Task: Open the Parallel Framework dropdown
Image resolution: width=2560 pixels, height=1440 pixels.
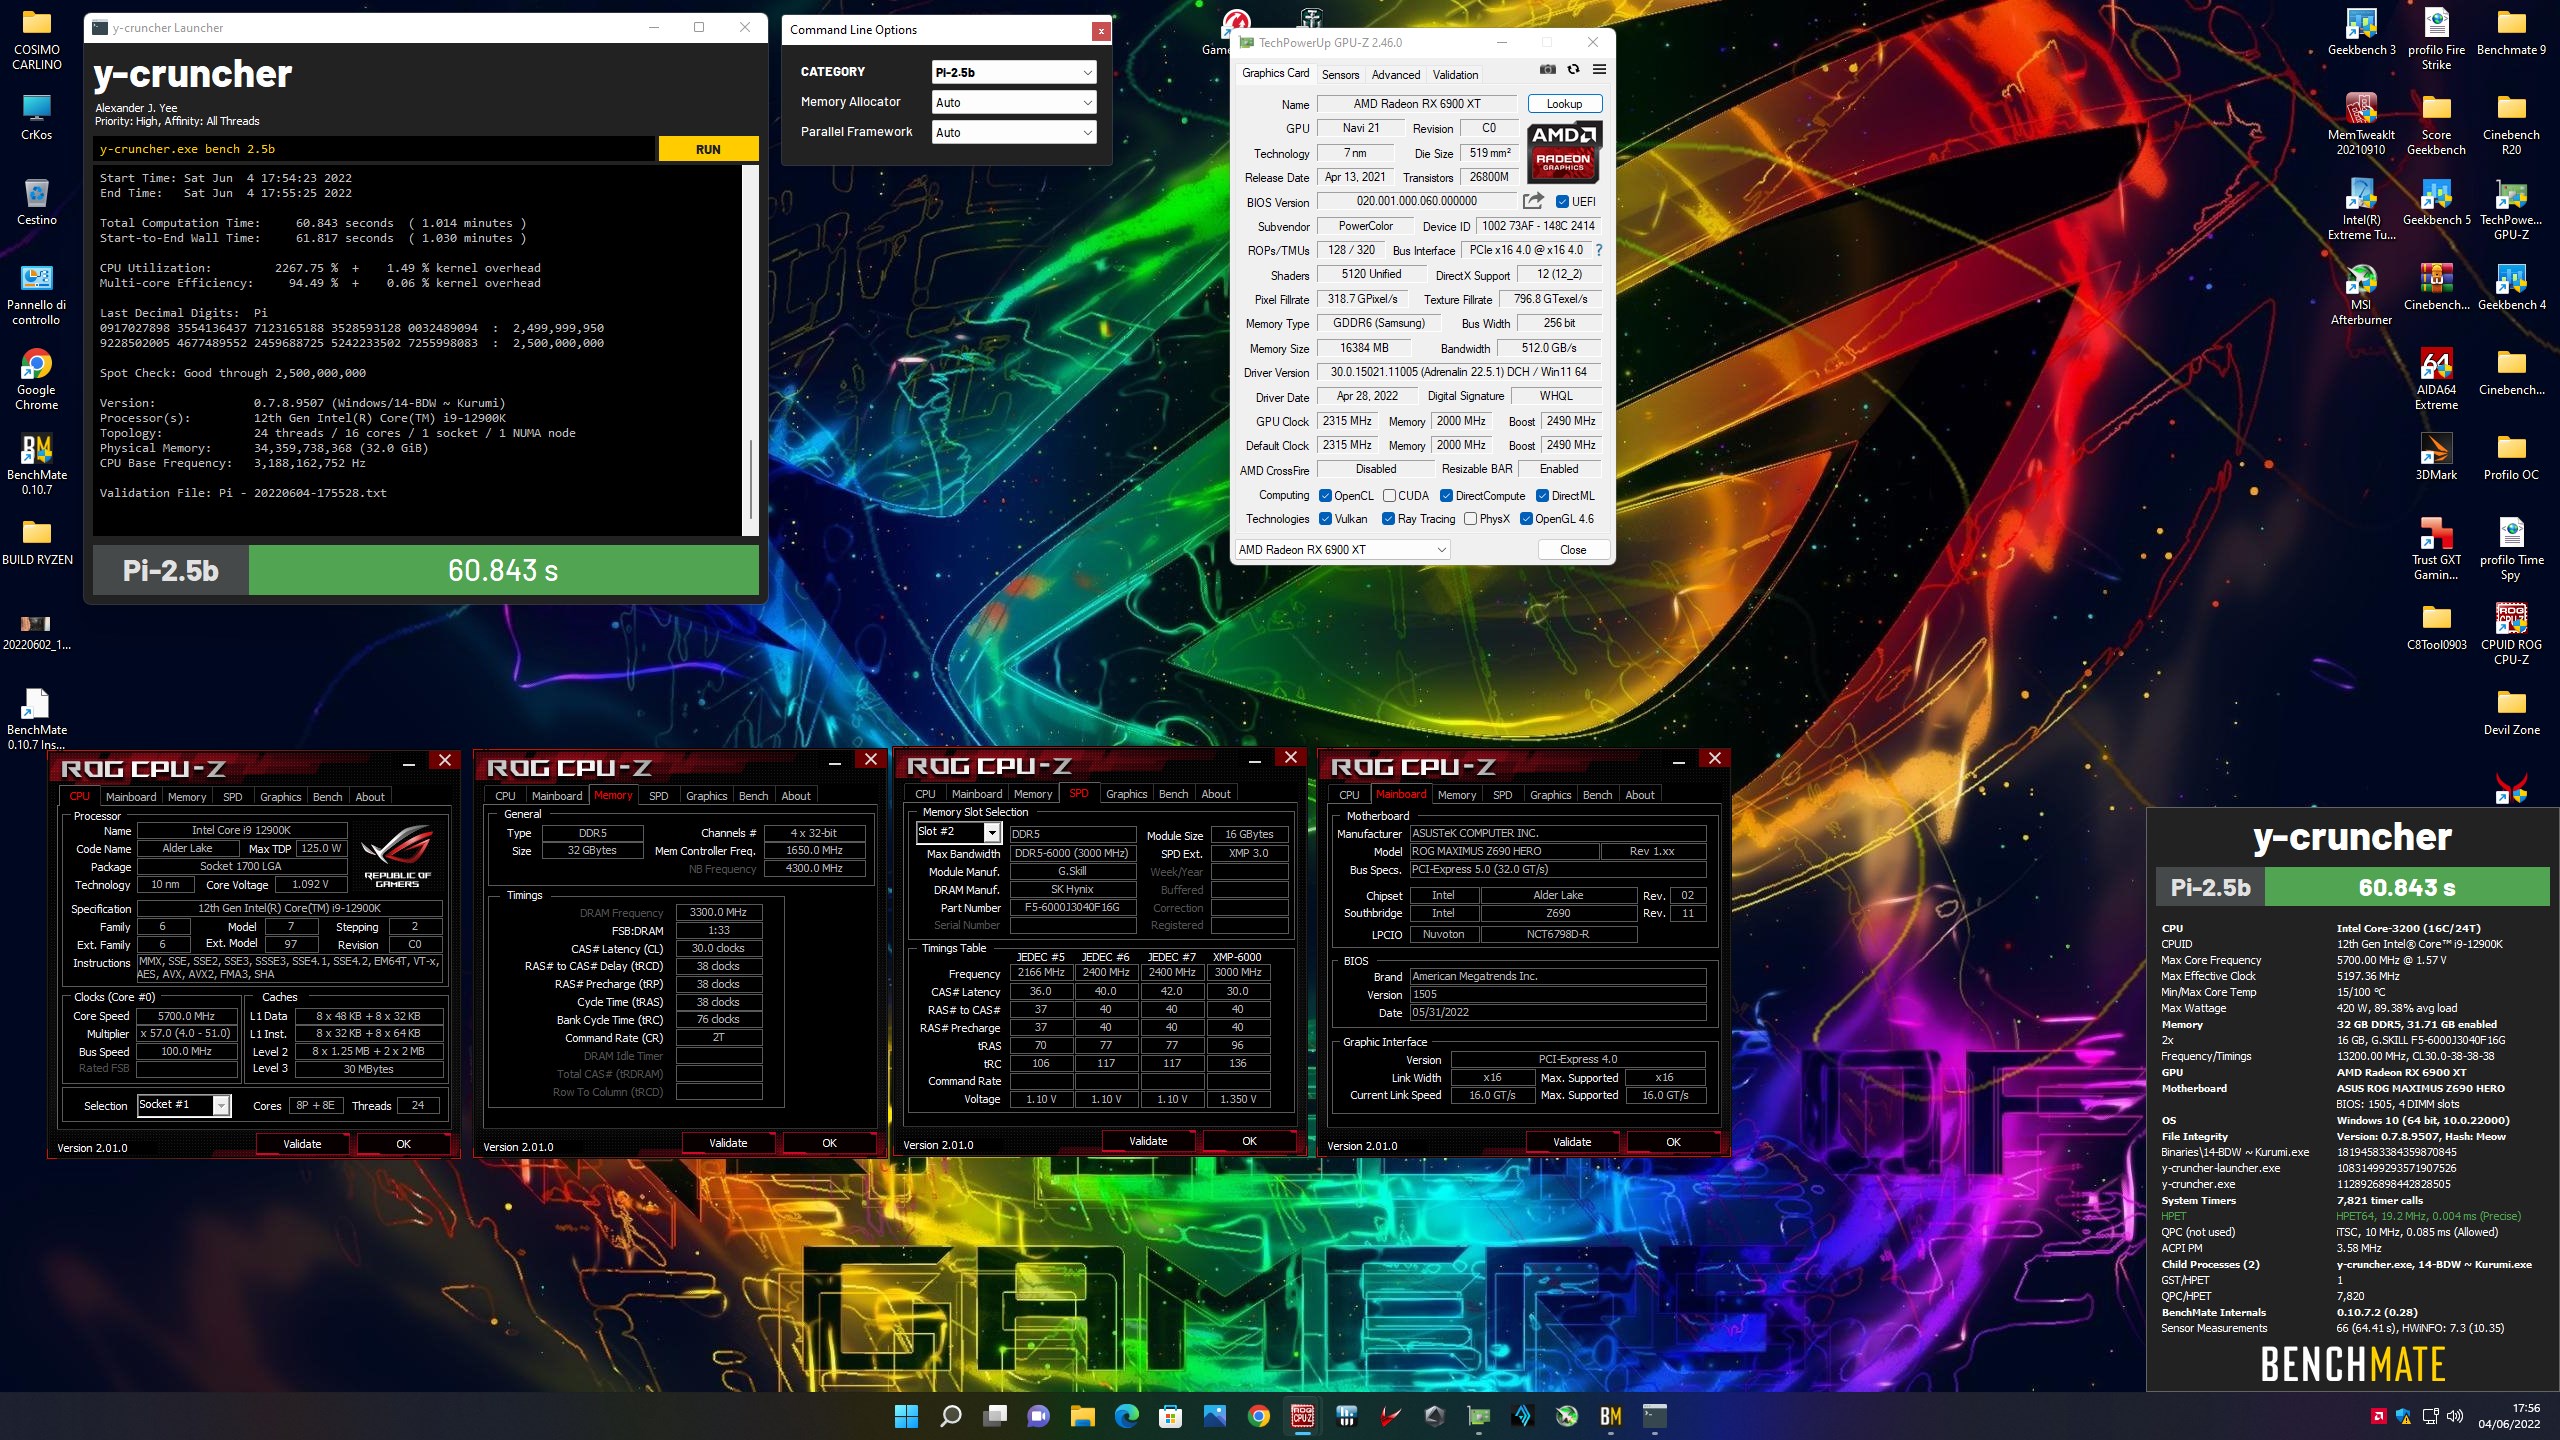Action: pos(1014,132)
